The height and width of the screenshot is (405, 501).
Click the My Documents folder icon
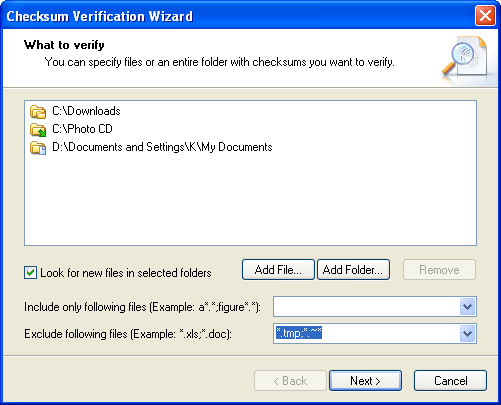coord(38,148)
